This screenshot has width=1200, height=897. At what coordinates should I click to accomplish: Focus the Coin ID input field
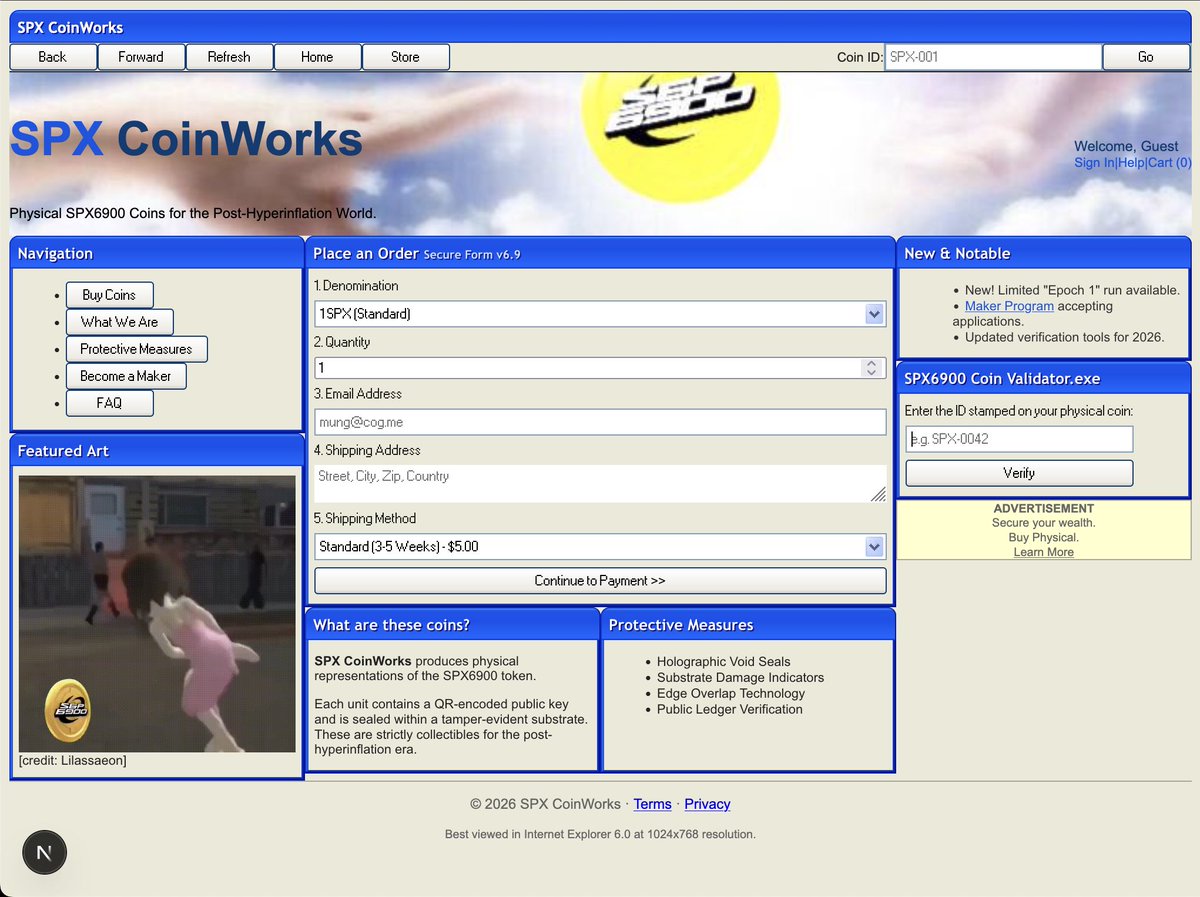(x=993, y=57)
